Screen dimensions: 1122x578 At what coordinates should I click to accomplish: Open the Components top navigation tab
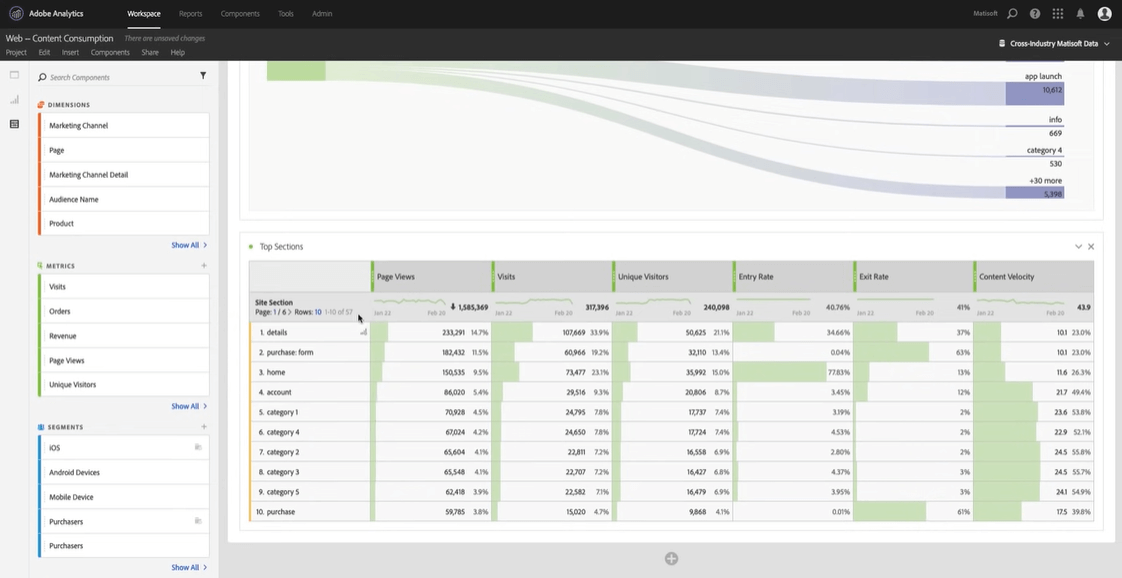pos(240,14)
